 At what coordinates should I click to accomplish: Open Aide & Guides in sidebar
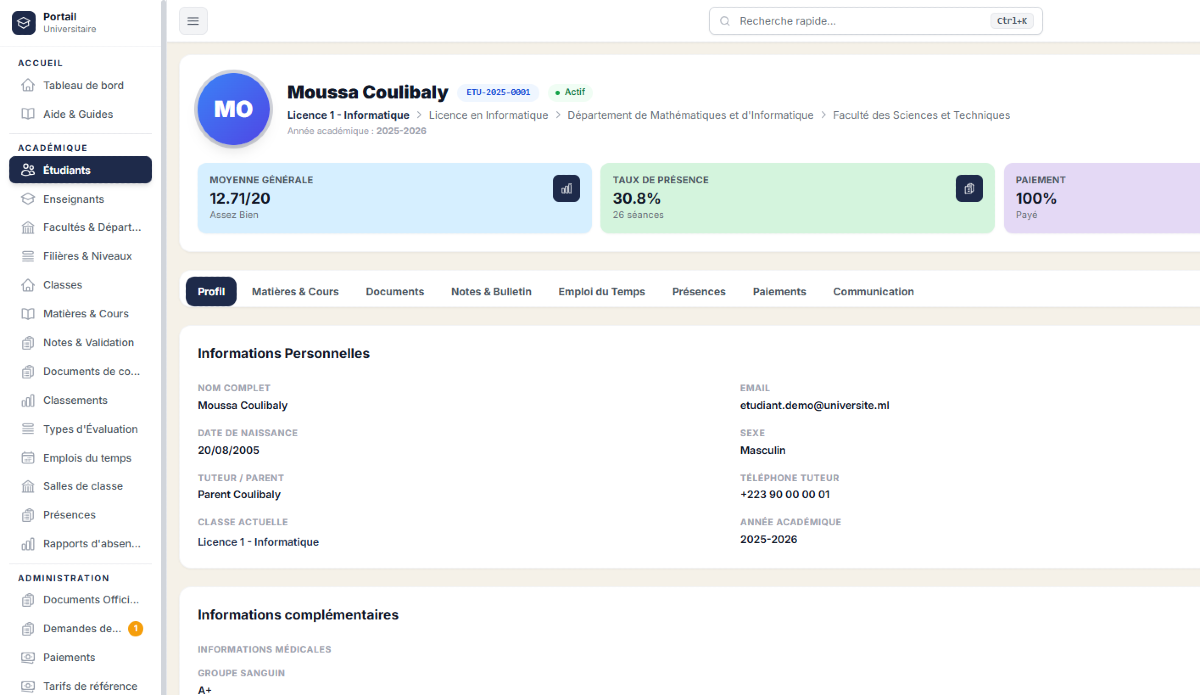pos(80,114)
